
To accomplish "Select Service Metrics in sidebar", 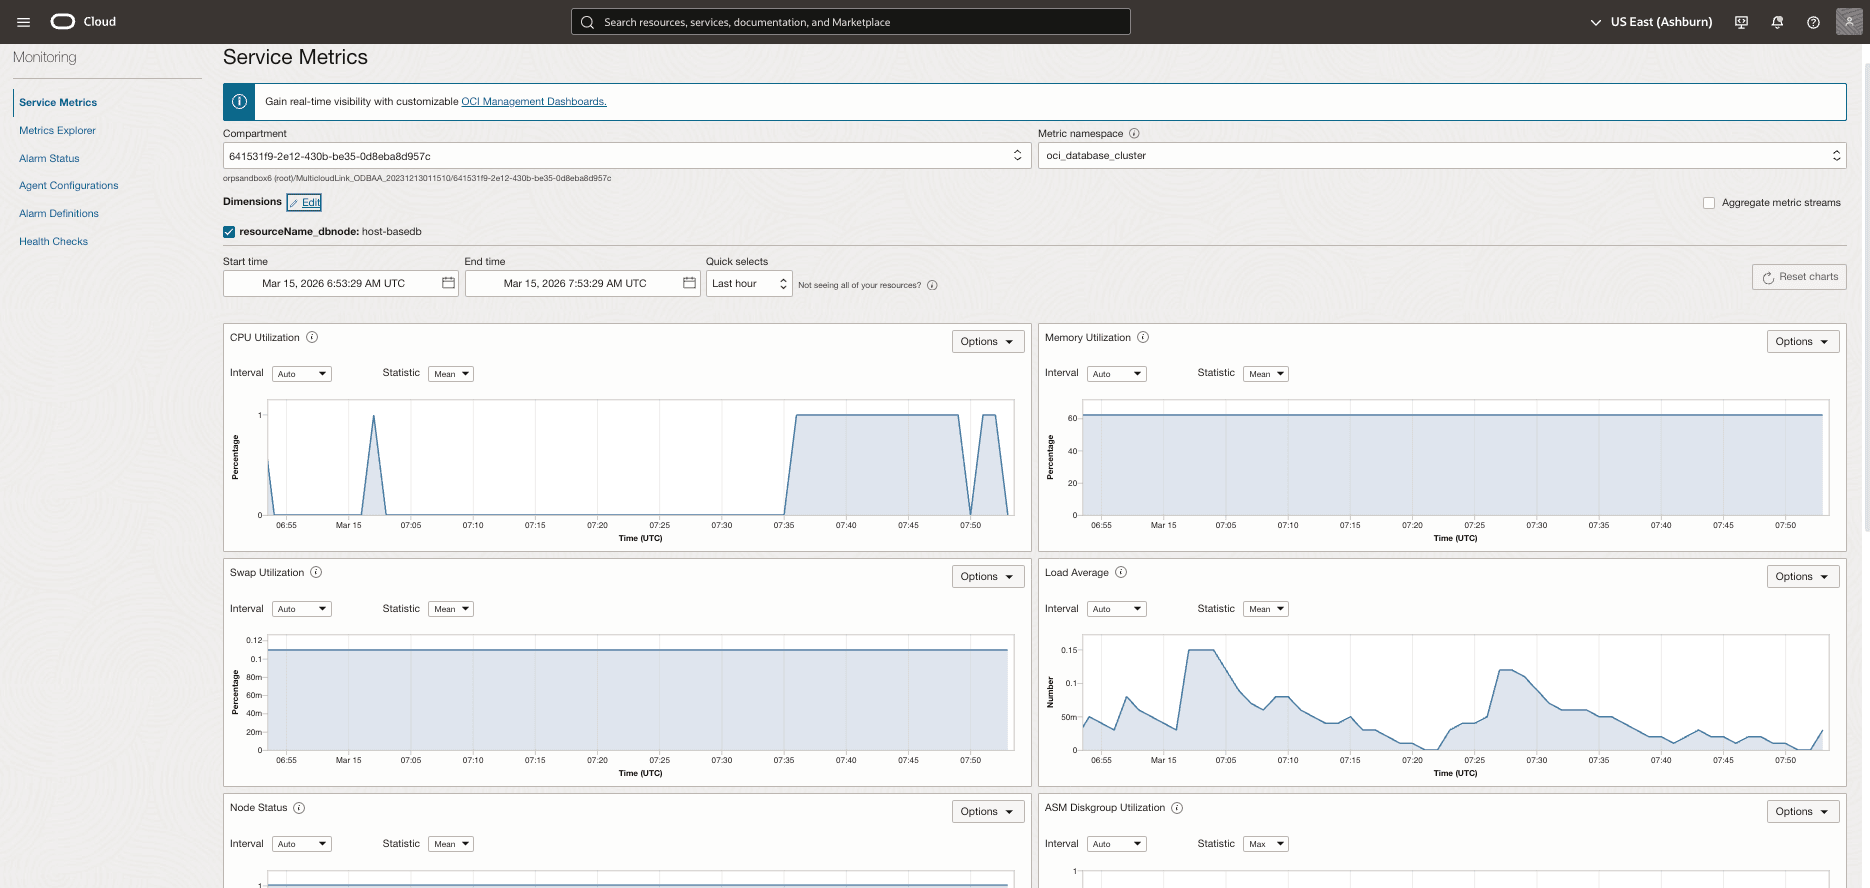I will [x=58, y=102].
